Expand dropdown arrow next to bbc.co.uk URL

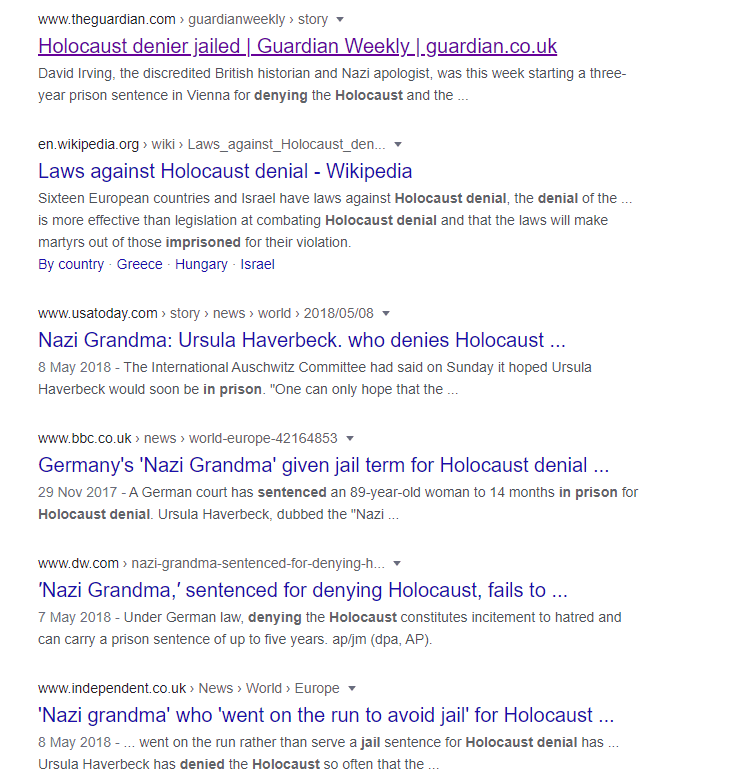tap(350, 439)
